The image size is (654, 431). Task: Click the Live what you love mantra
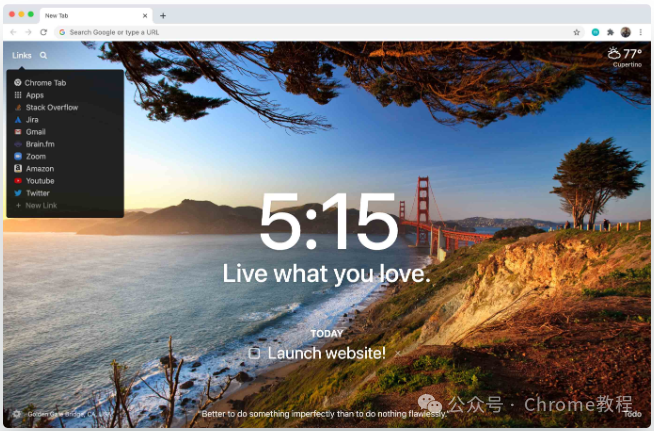327,274
